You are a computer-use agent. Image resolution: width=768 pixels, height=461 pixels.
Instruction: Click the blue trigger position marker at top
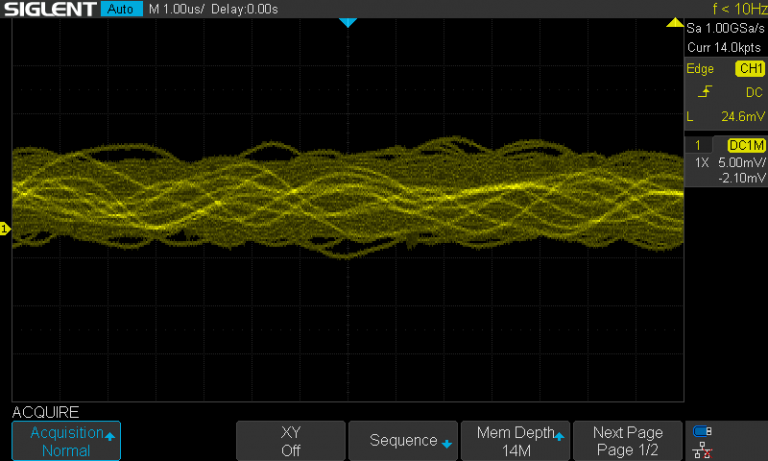(x=348, y=22)
